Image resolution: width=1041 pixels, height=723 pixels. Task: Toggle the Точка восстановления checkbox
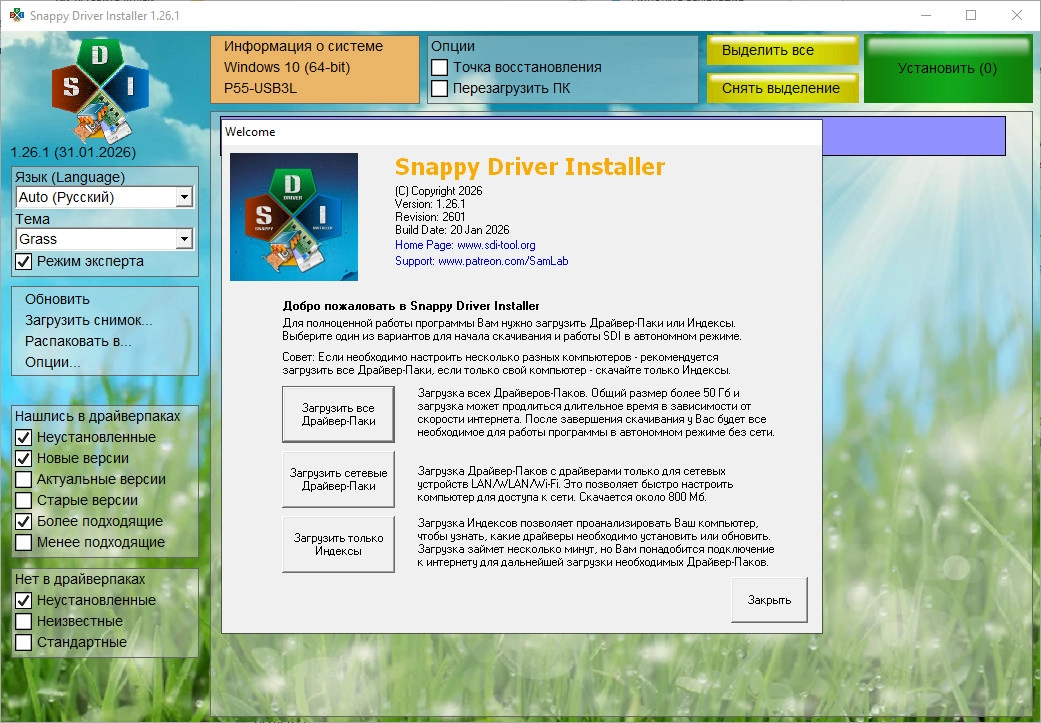click(440, 67)
